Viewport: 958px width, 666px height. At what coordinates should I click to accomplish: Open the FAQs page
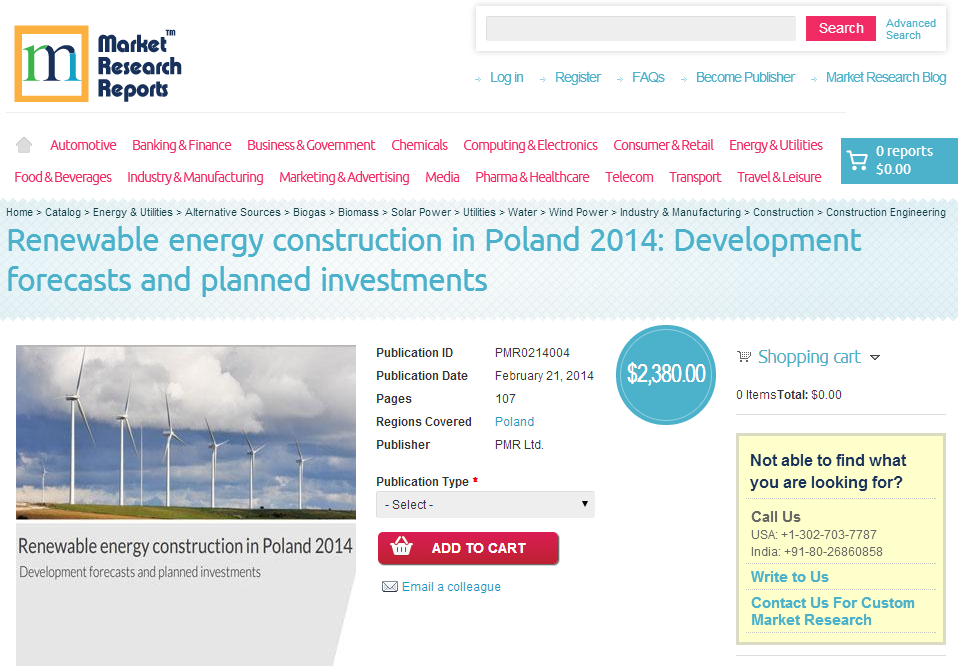[648, 78]
